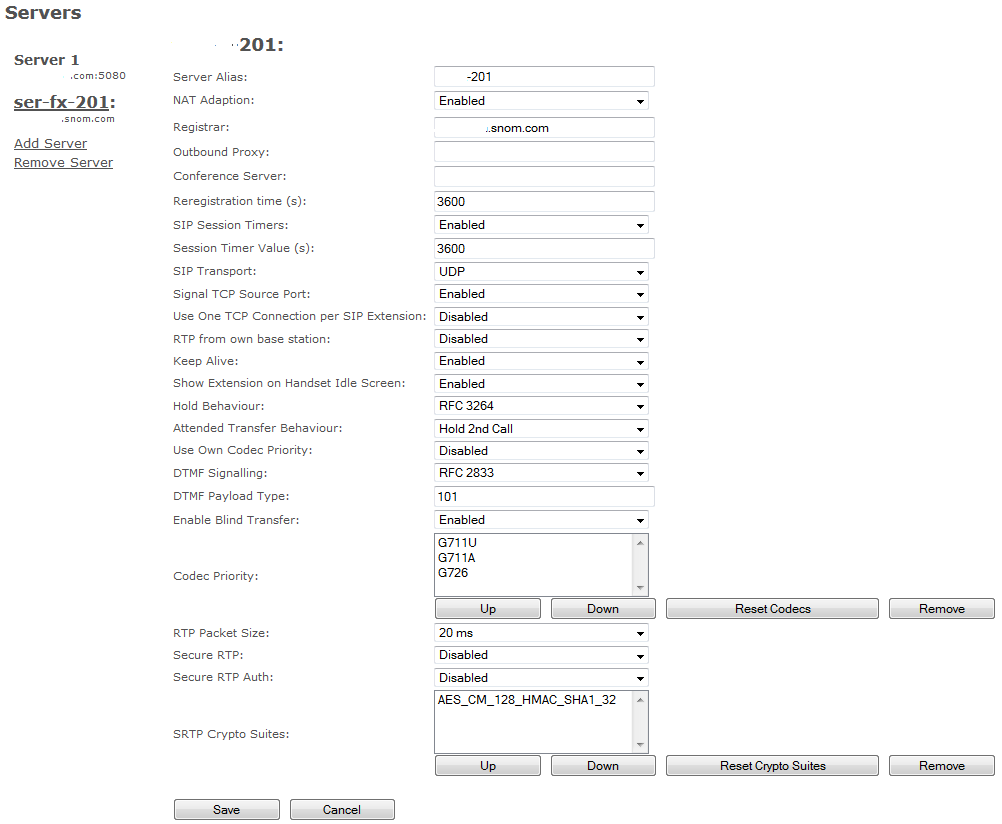The height and width of the screenshot is (824, 1002).
Task: Click the Outbound Proxy input field
Action: click(x=544, y=152)
